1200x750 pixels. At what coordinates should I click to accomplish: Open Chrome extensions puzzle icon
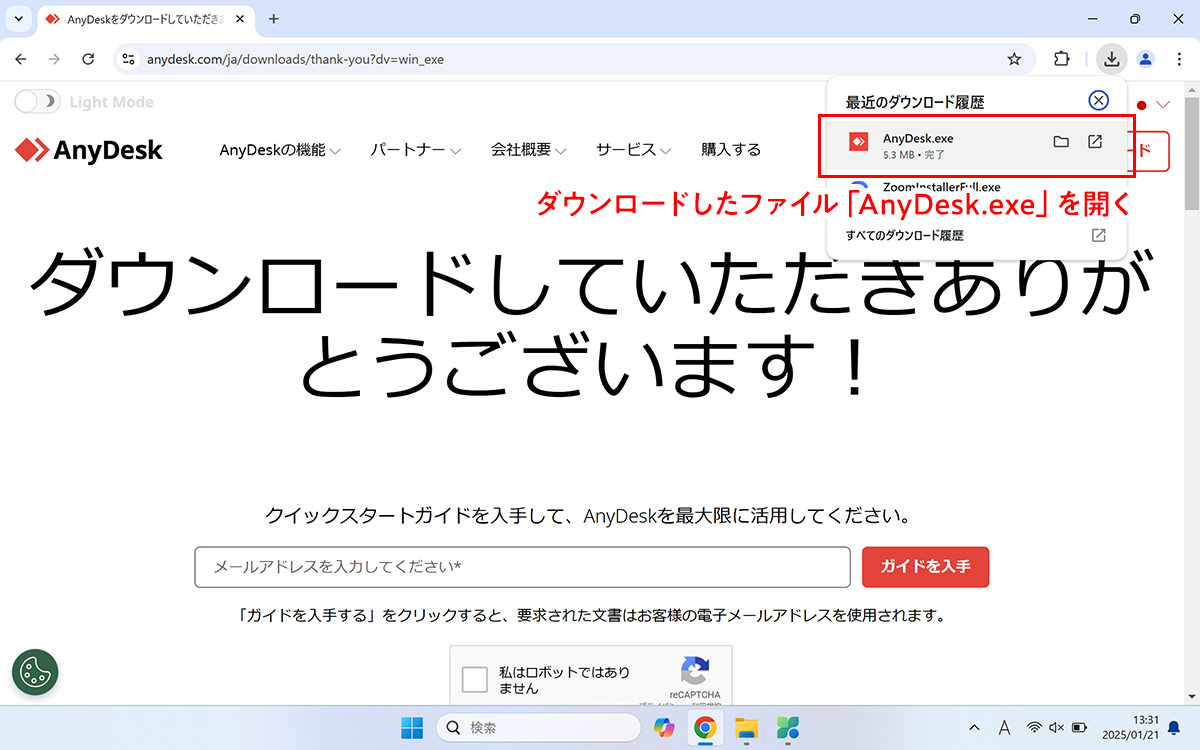coord(1062,59)
